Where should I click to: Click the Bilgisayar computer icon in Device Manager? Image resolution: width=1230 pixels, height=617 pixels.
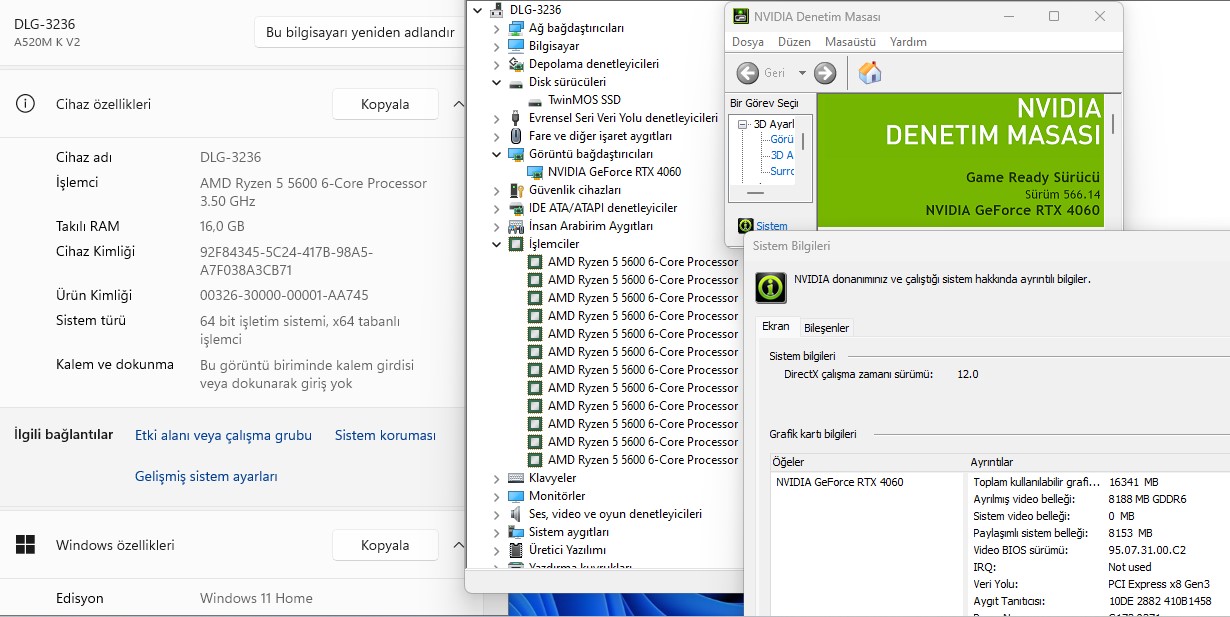pyautogui.click(x=516, y=46)
